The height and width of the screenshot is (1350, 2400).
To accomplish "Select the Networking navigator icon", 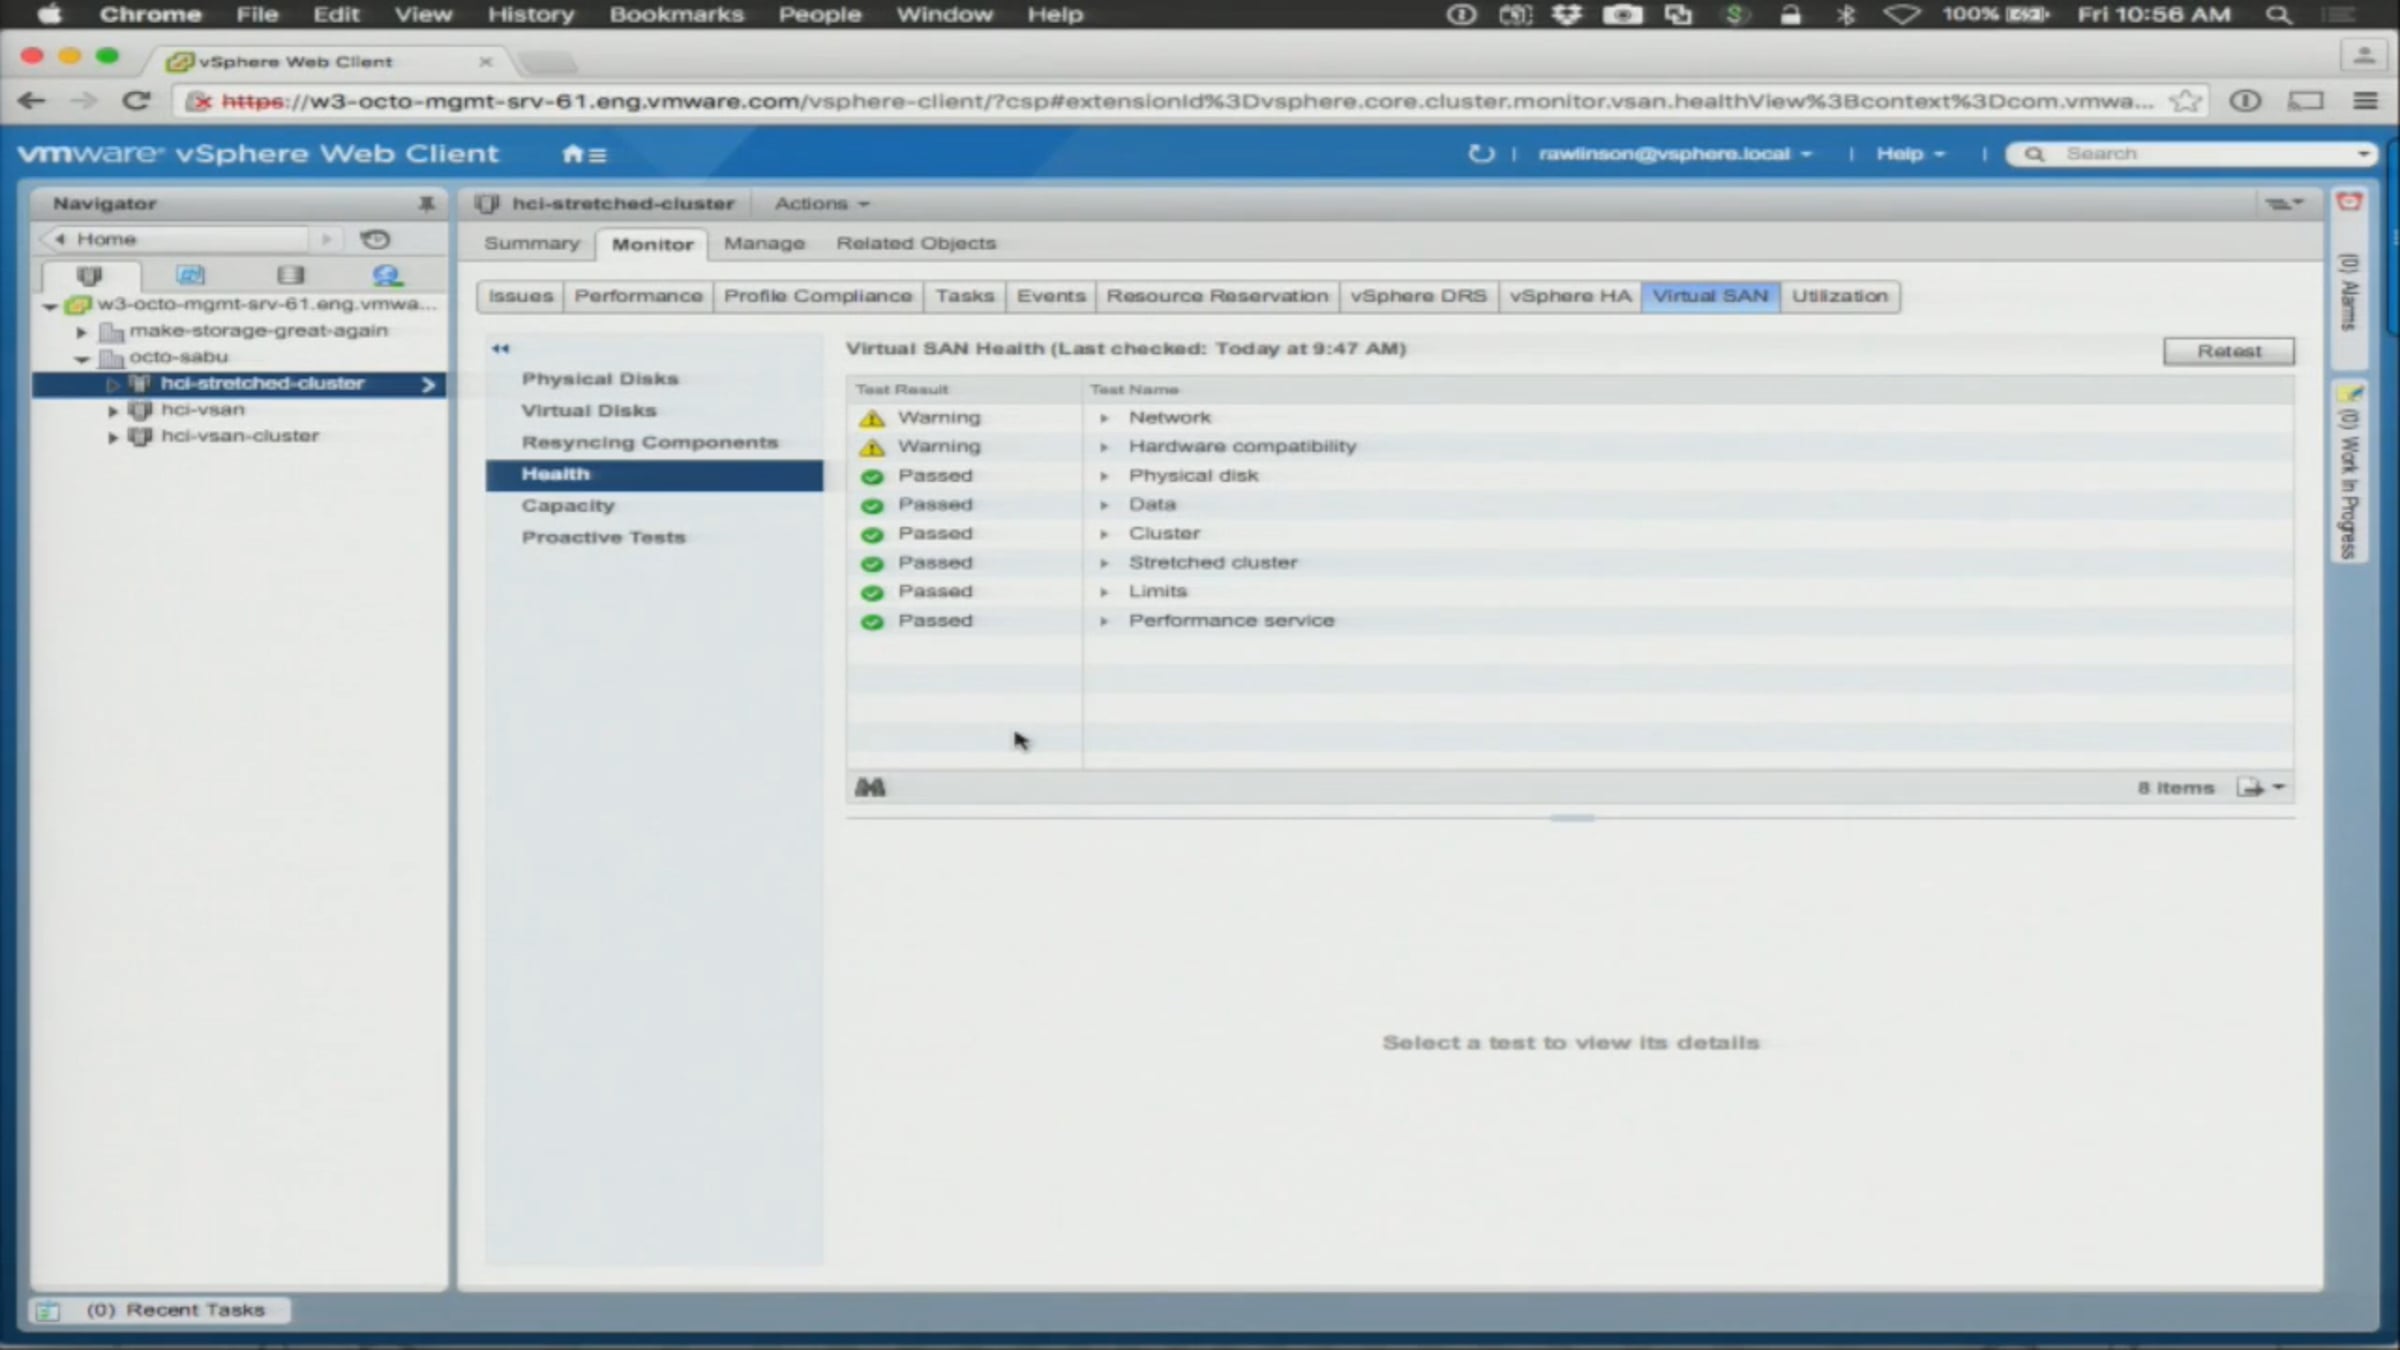I will (387, 275).
